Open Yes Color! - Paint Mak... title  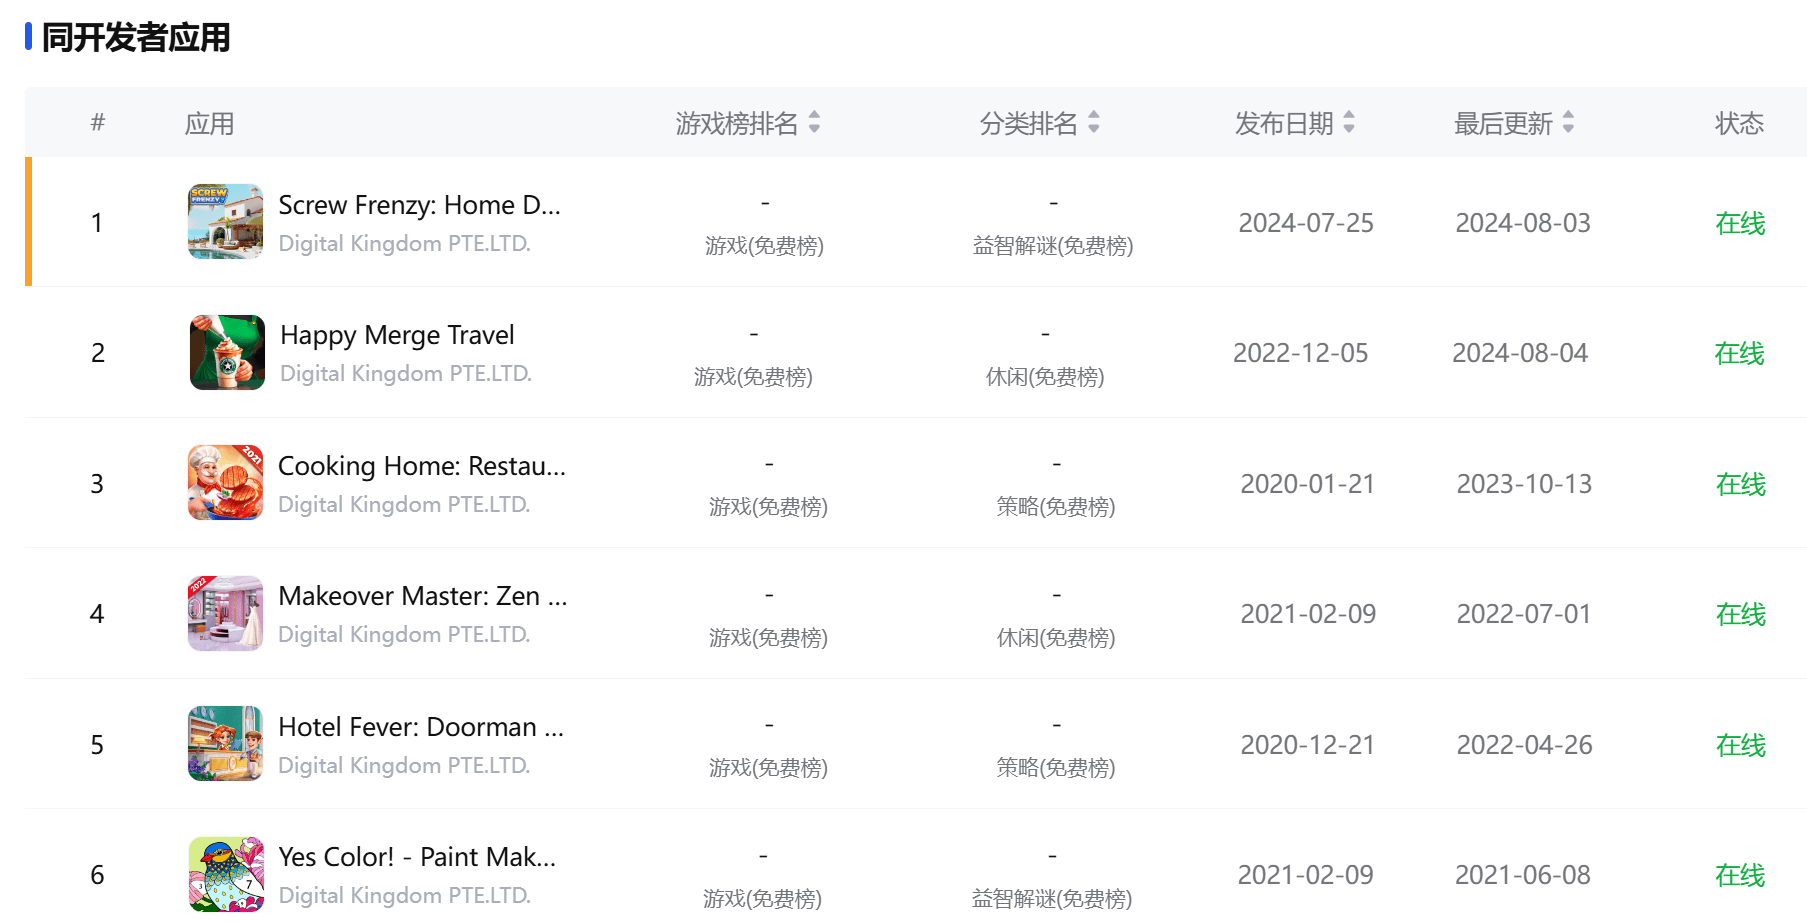click(x=417, y=857)
